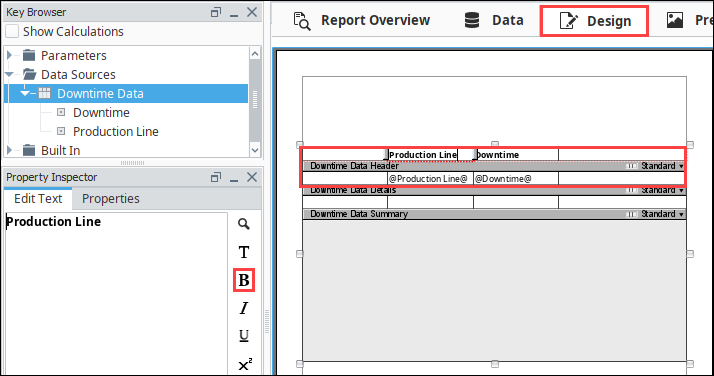Image resolution: width=714 pixels, height=376 pixels.
Task: Click column grip icon on Downtime Data Details
Action: pyautogui.click(x=631, y=190)
